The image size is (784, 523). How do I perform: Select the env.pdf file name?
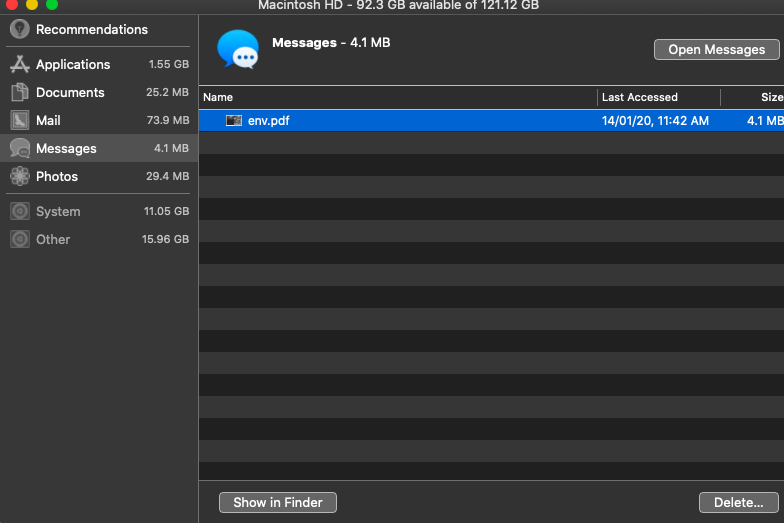click(268, 120)
